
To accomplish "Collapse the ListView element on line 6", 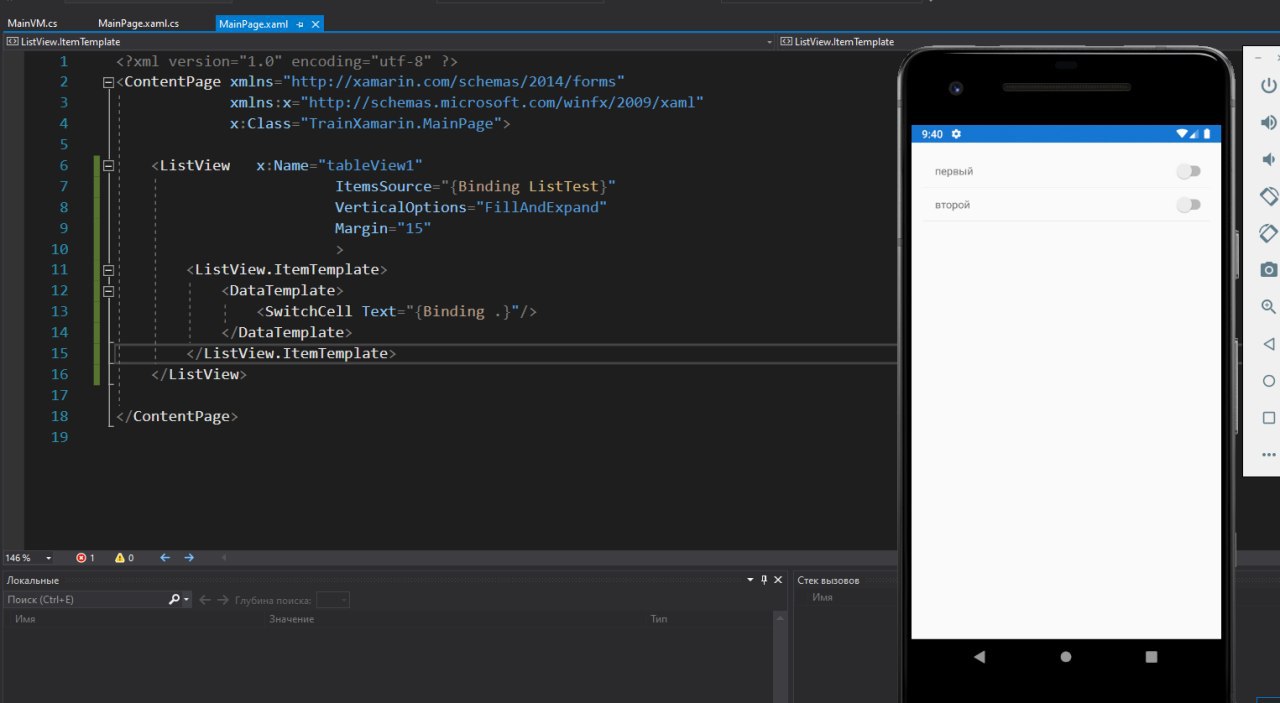I will tap(109, 166).
